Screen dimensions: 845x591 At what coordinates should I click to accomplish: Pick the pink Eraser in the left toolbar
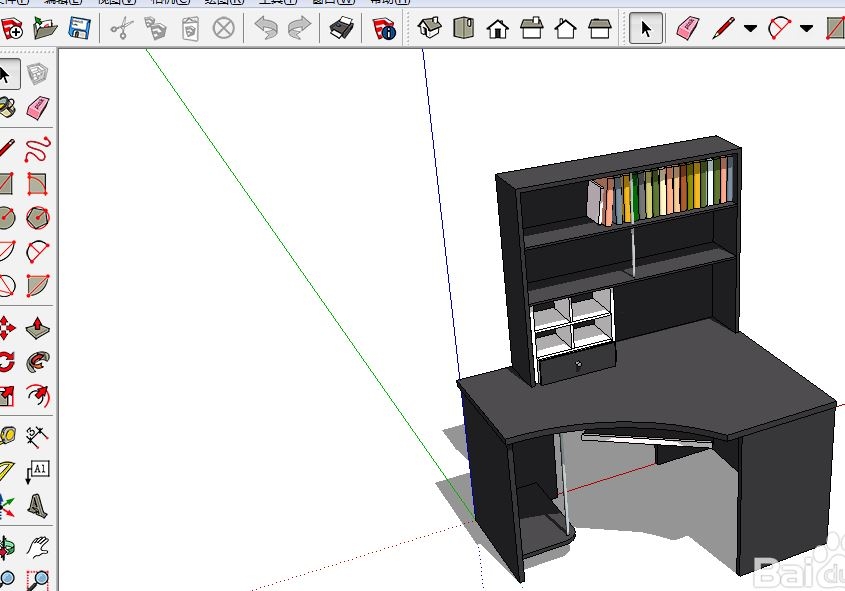click(x=37, y=108)
